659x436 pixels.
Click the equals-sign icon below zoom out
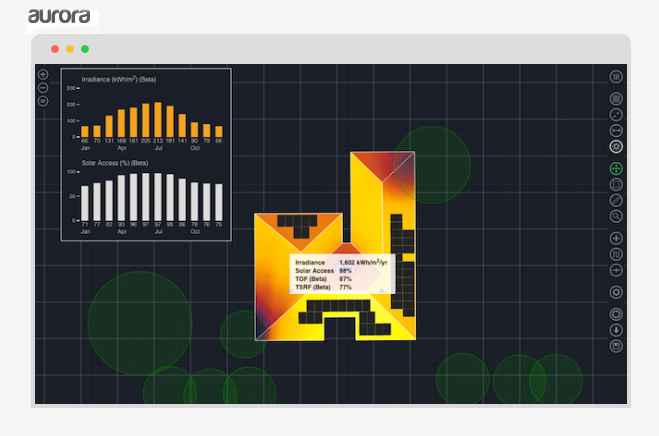click(x=43, y=101)
